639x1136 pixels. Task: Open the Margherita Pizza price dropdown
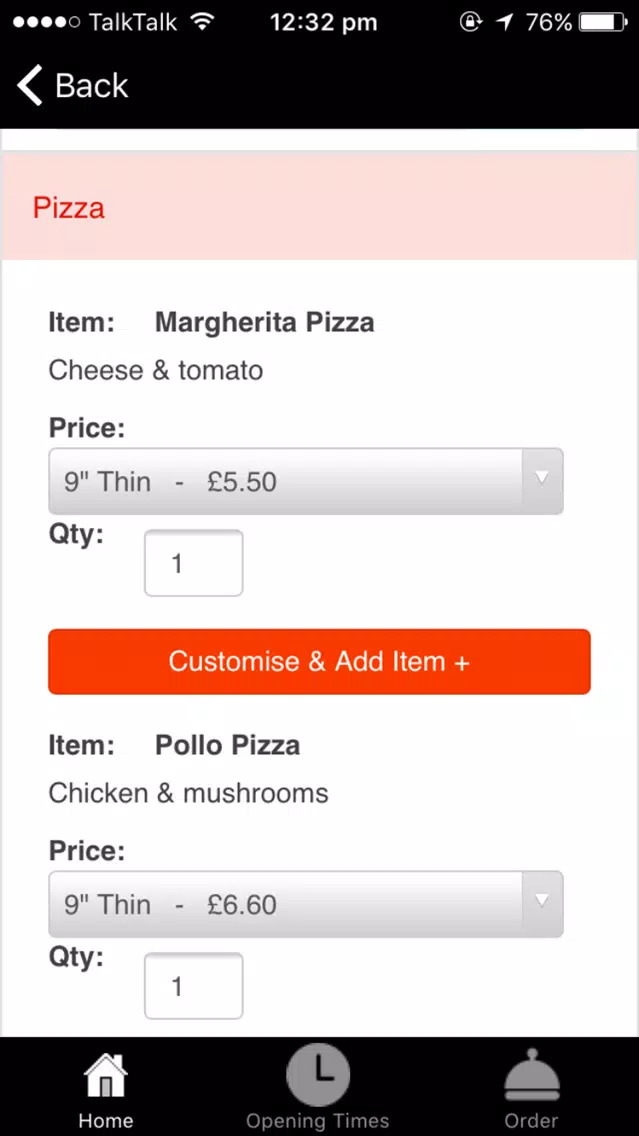tap(306, 482)
